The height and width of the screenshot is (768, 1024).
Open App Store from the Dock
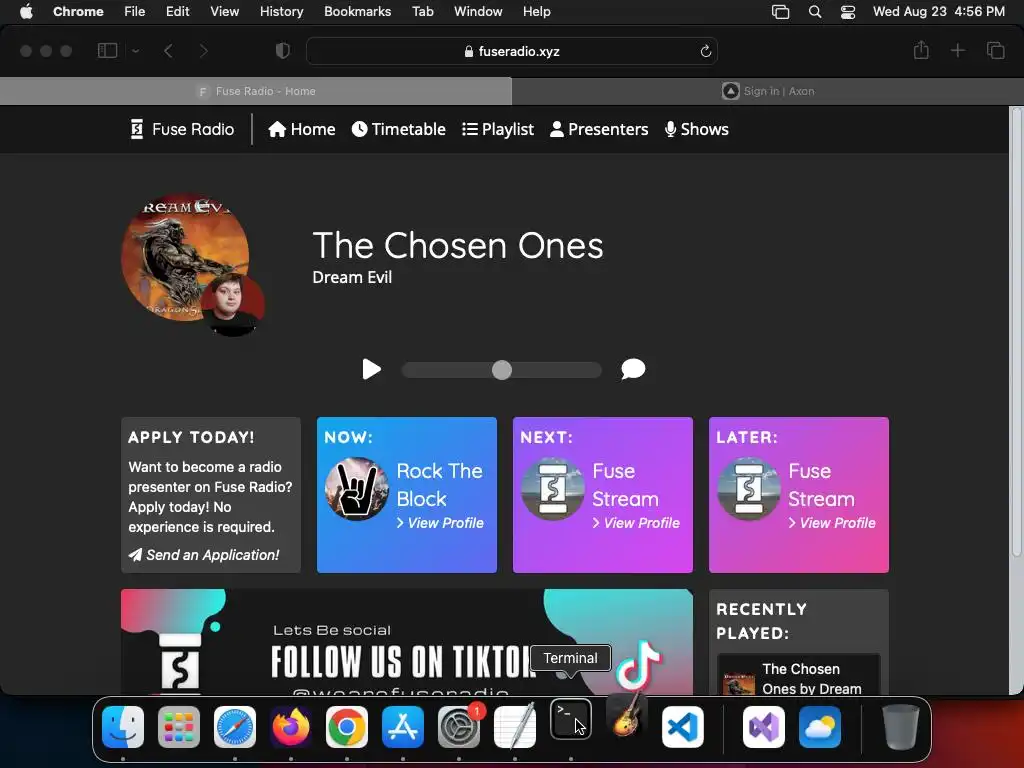pyautogui.click(x=403, y=727)
